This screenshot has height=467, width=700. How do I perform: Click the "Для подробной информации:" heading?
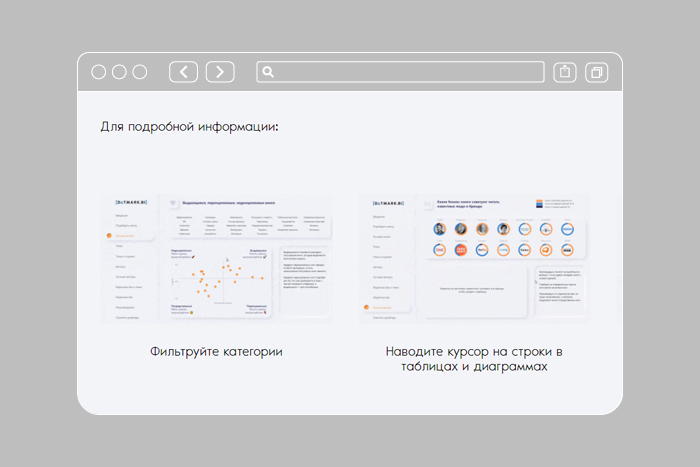[189, 127]
